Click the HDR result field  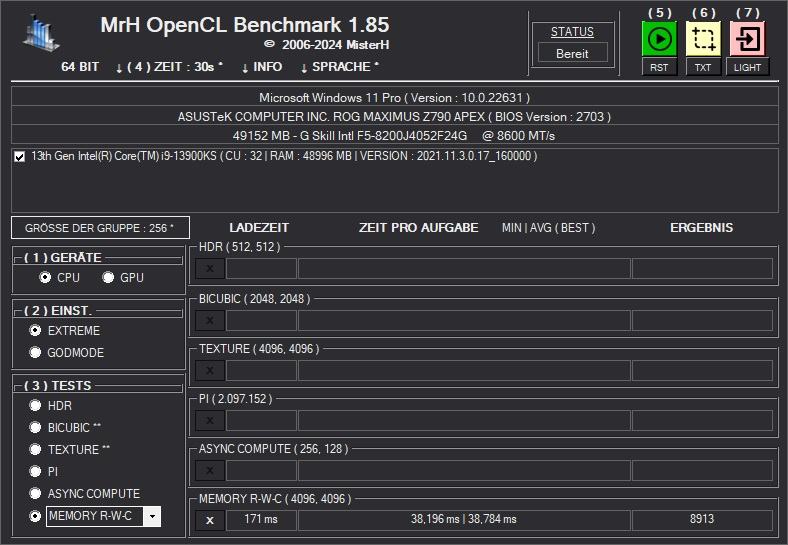point(702,268)
